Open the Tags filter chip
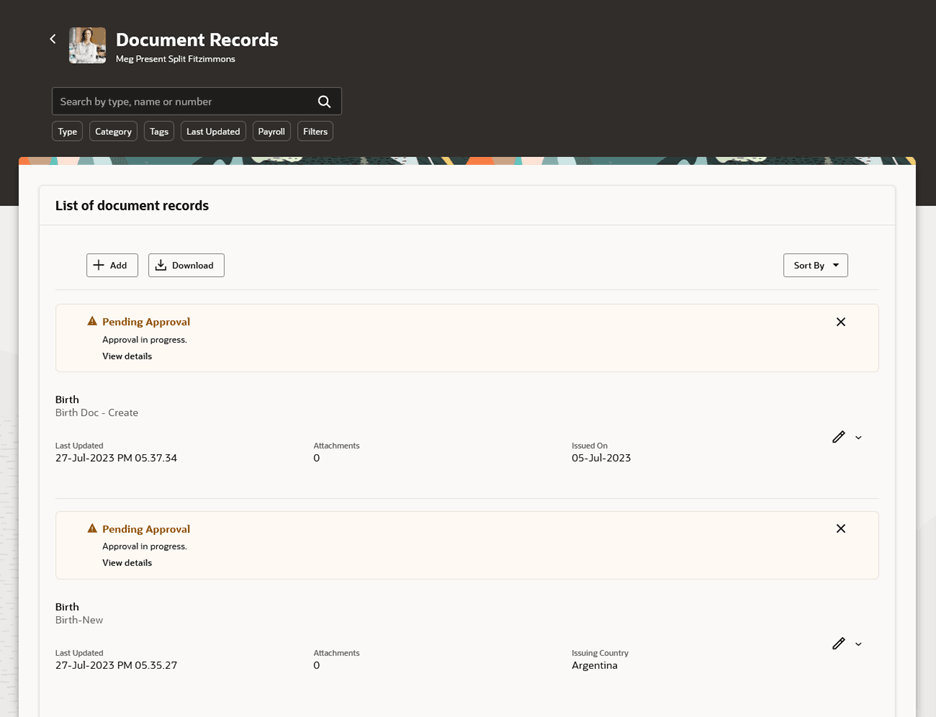The image size is (936, 717). pyautogui.click(x=159, y=131)
